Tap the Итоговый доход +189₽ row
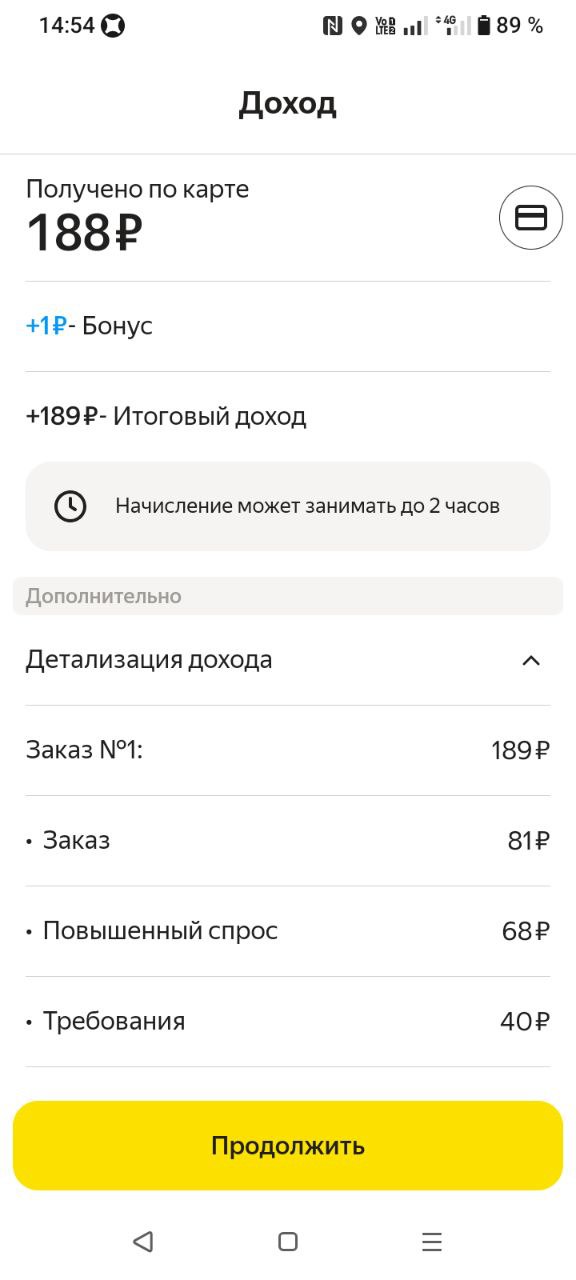 tap(288, 416)
